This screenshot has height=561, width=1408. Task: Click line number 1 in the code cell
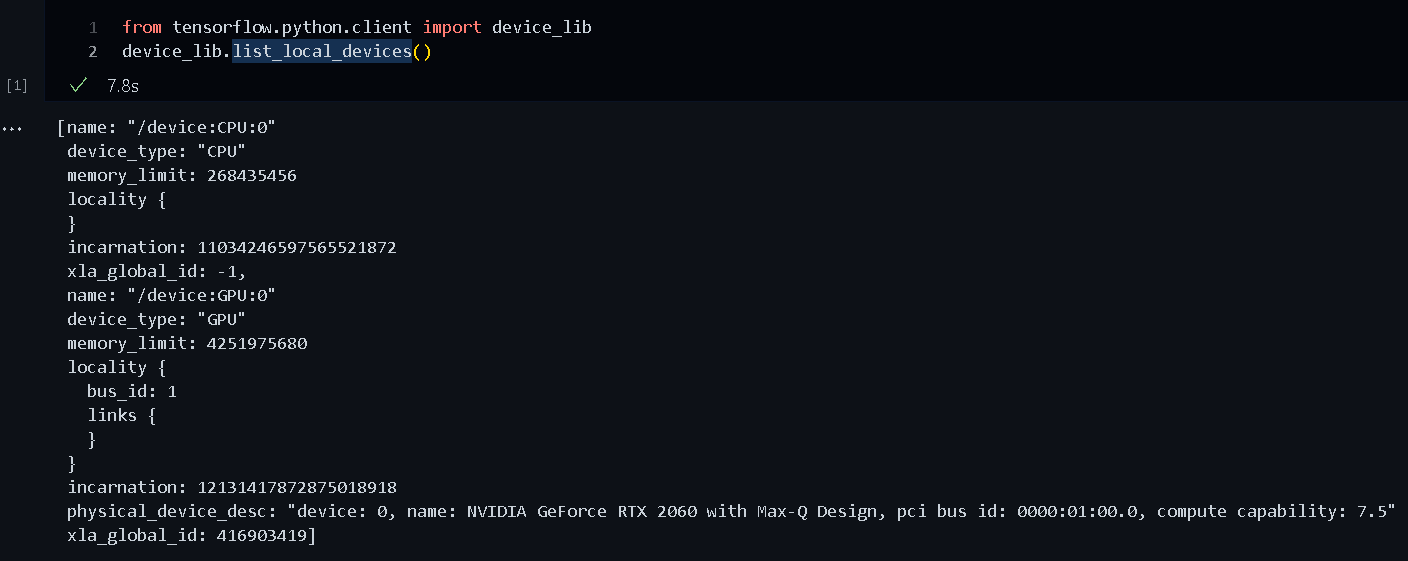click(93, 27)
